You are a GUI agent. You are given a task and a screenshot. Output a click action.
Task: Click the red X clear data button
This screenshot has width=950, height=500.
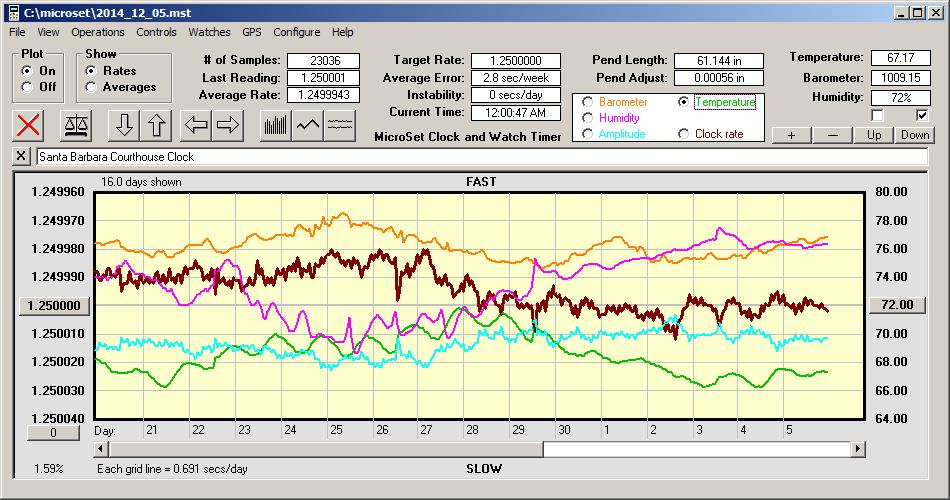pos(30,125)
